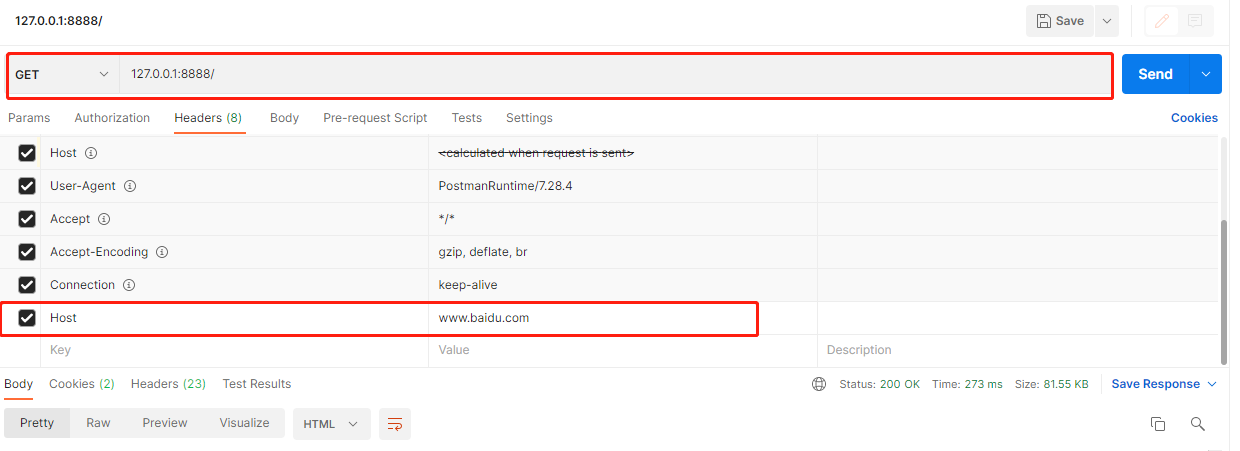Screen dimensions: 1240x451
Task: Click the info icon beside Connection
Action: [x=129, y=285]
